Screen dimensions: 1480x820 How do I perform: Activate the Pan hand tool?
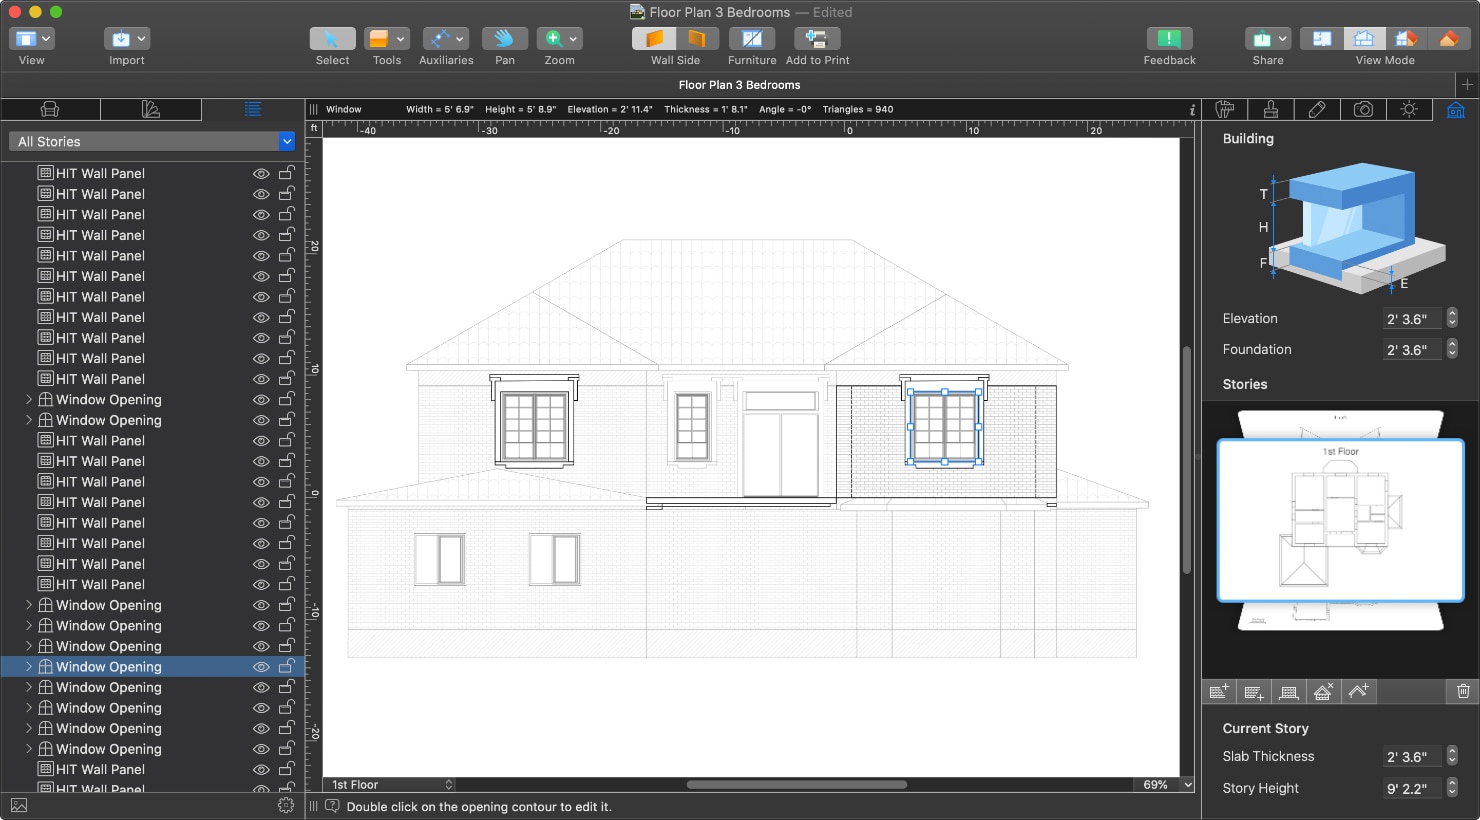pyautogui.click(x=504, y=39)
